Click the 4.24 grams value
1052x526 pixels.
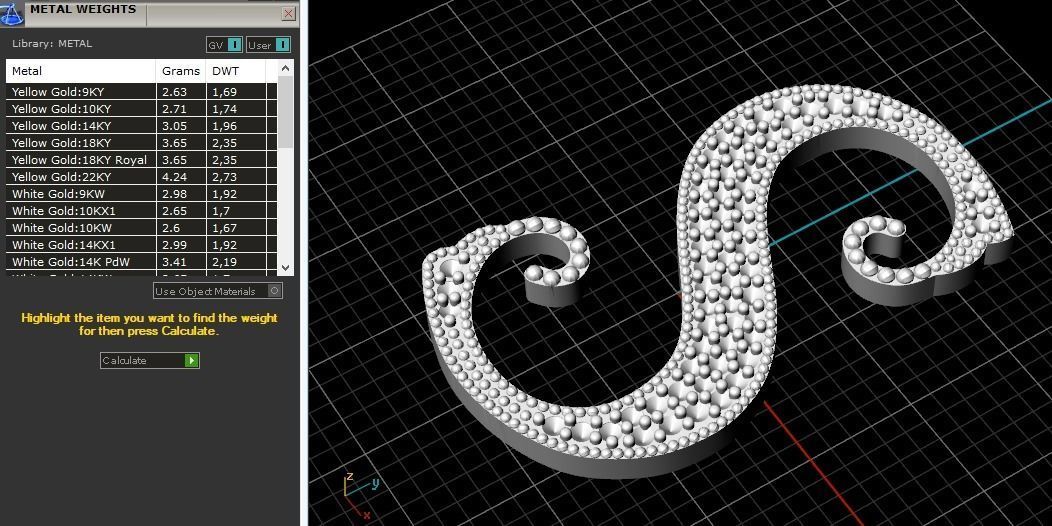pyautogui.click(x=174, y=177)
